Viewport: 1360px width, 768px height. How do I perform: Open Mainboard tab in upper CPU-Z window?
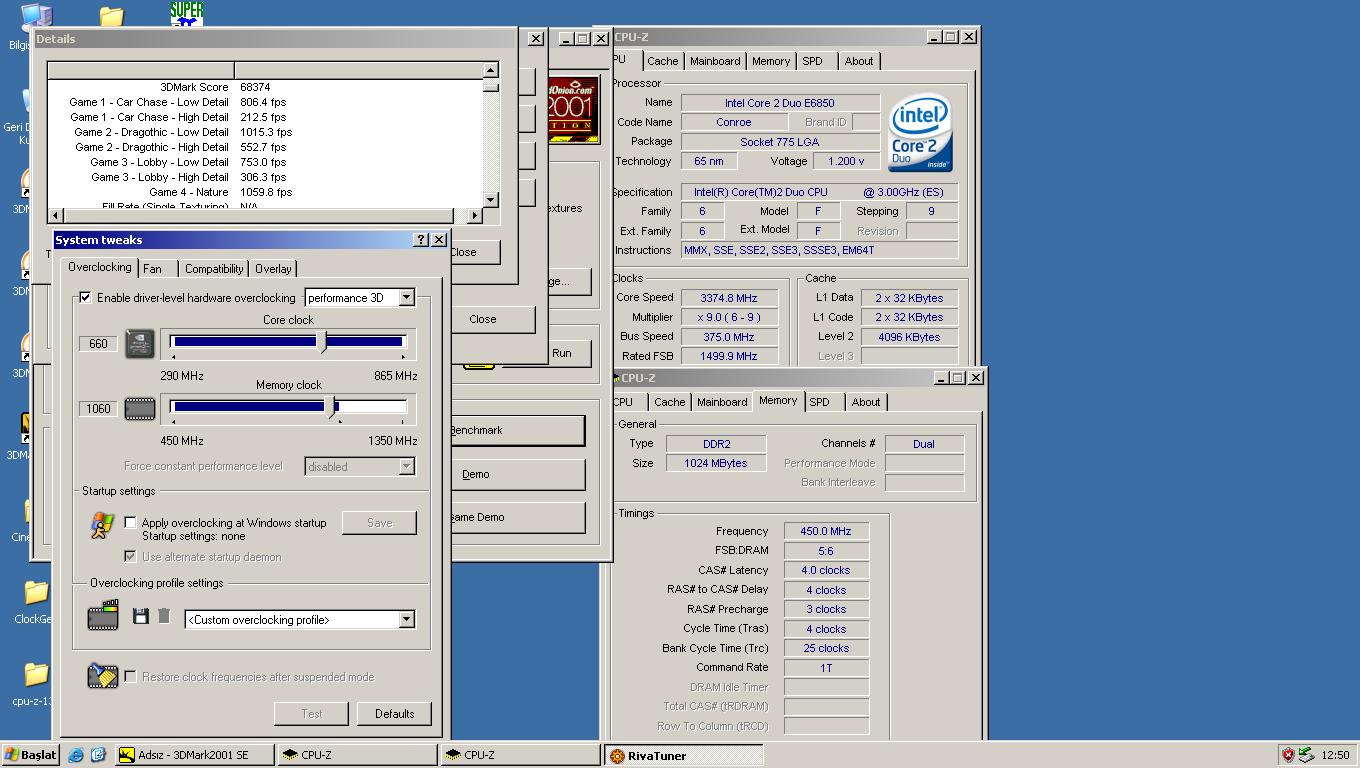coord(715,61)
